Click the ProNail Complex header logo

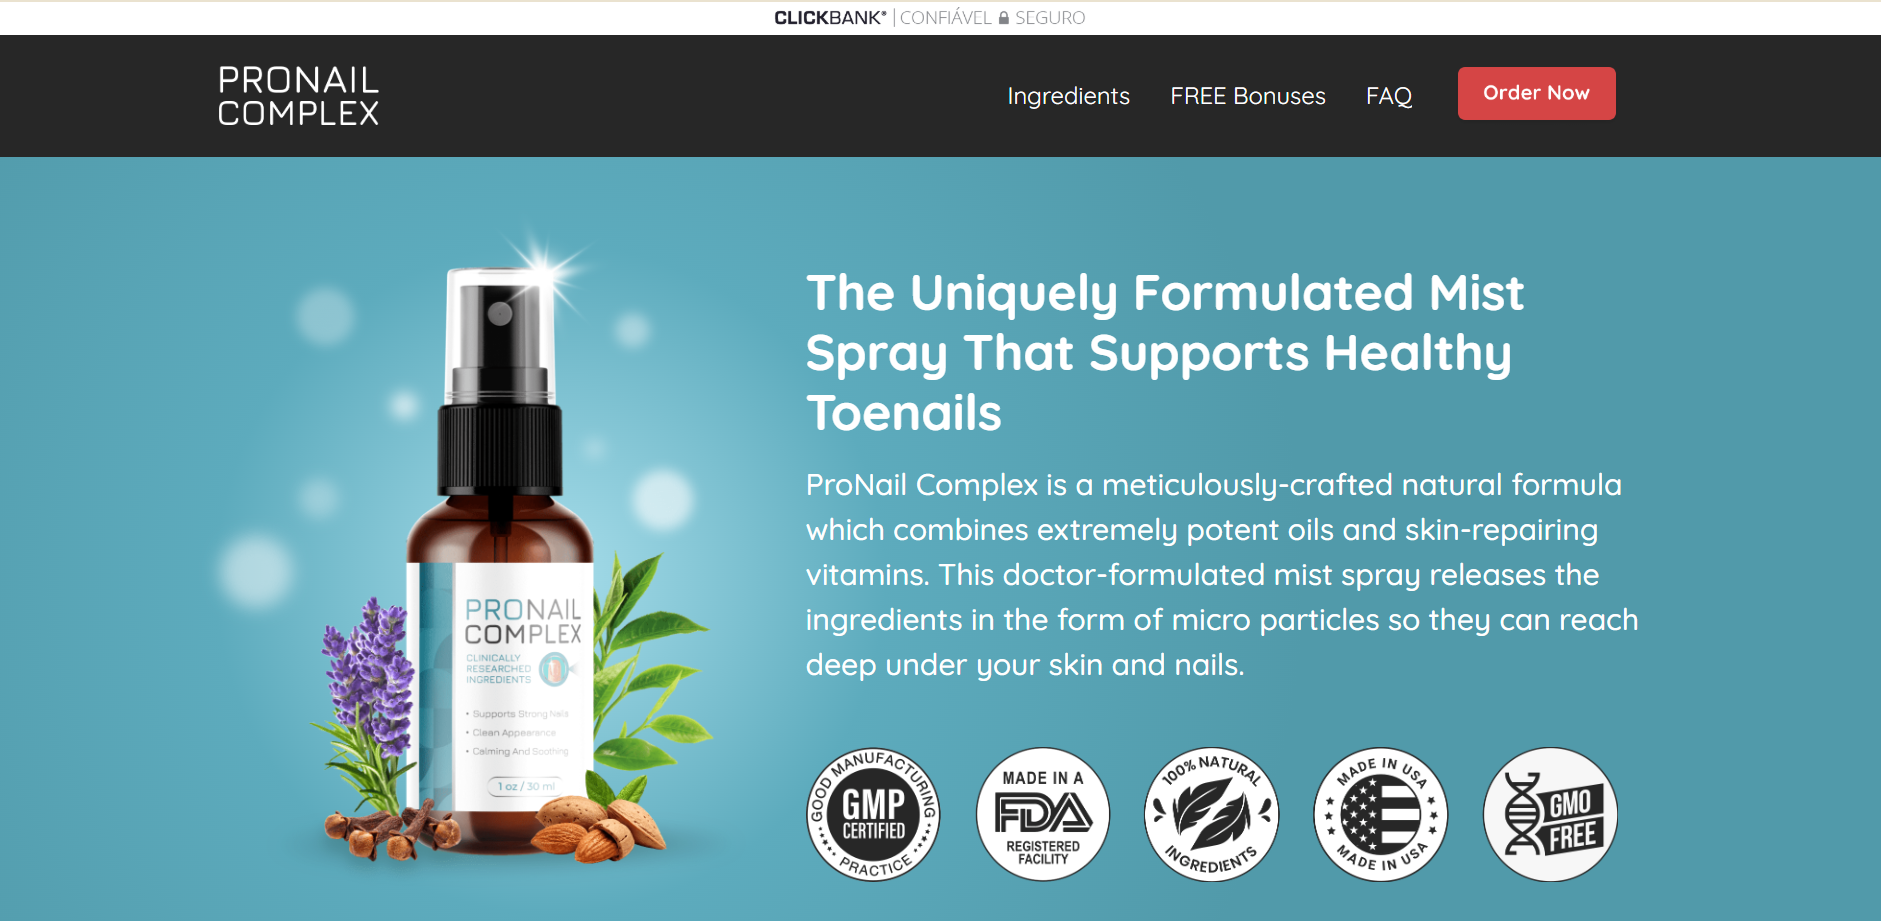pos(298,96)
